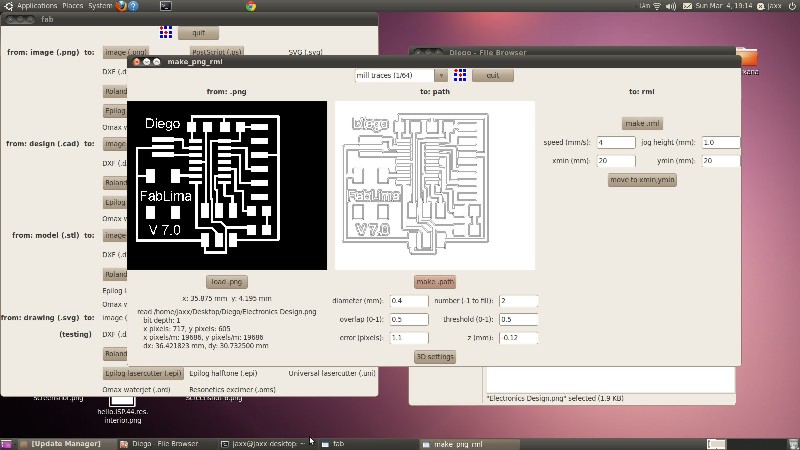This screenshot has height=450, width=800.
Task: Edit the diameter (mm) field
Action: pos(409,301)
